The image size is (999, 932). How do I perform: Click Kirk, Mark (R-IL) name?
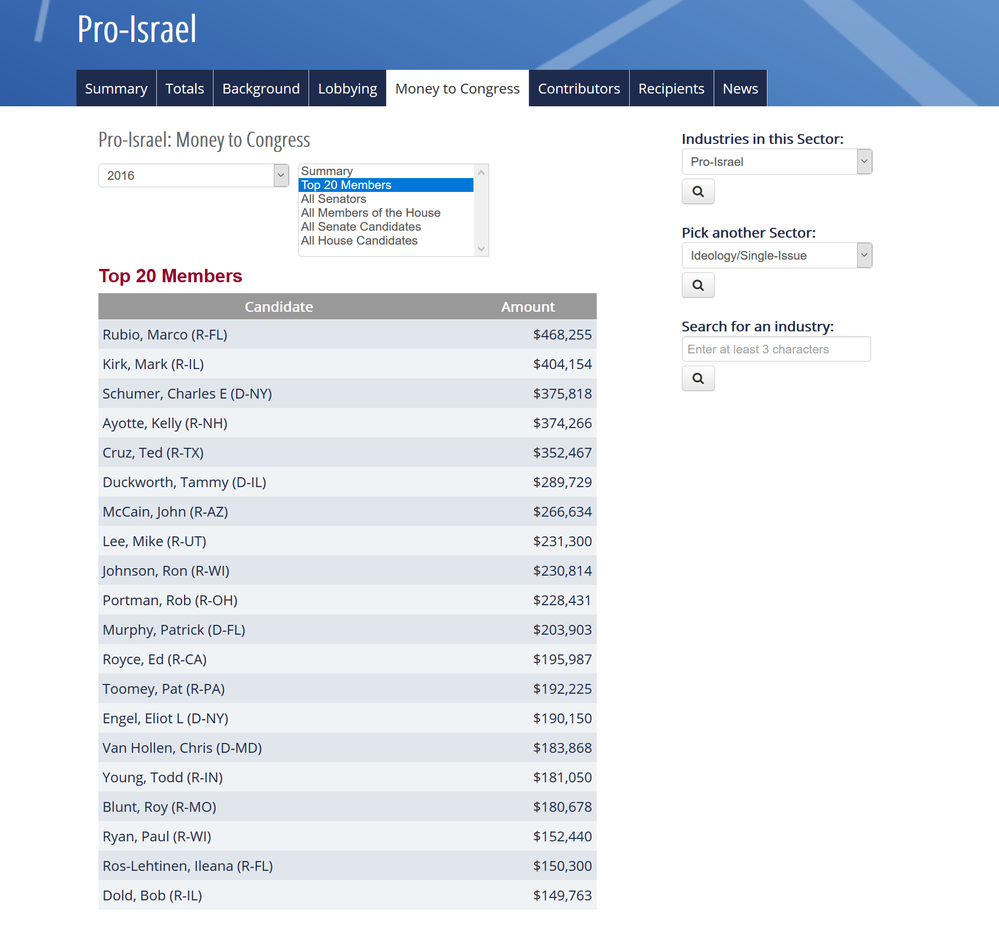pyautogui.click(x=153, y=364)
